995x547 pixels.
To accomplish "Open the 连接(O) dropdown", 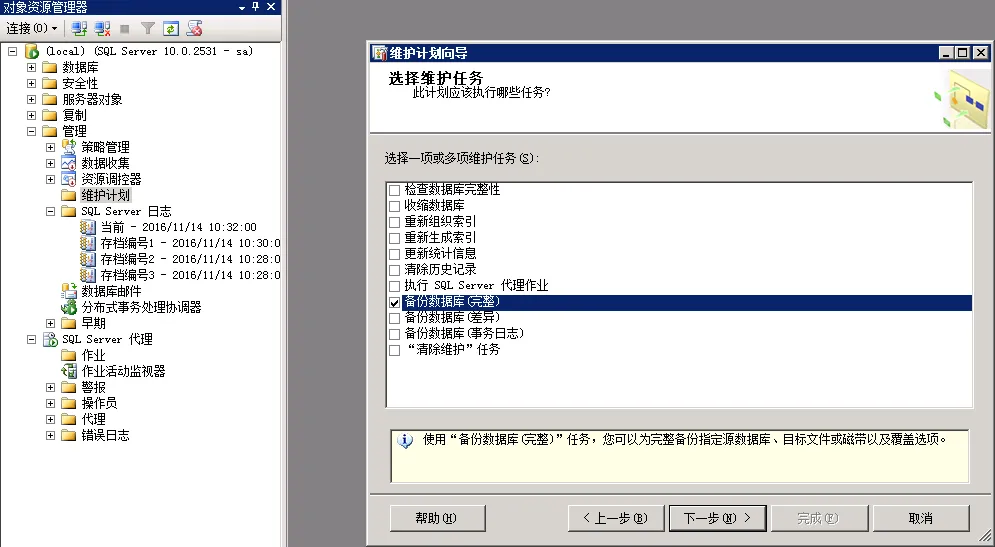I will tap(32, 29).
